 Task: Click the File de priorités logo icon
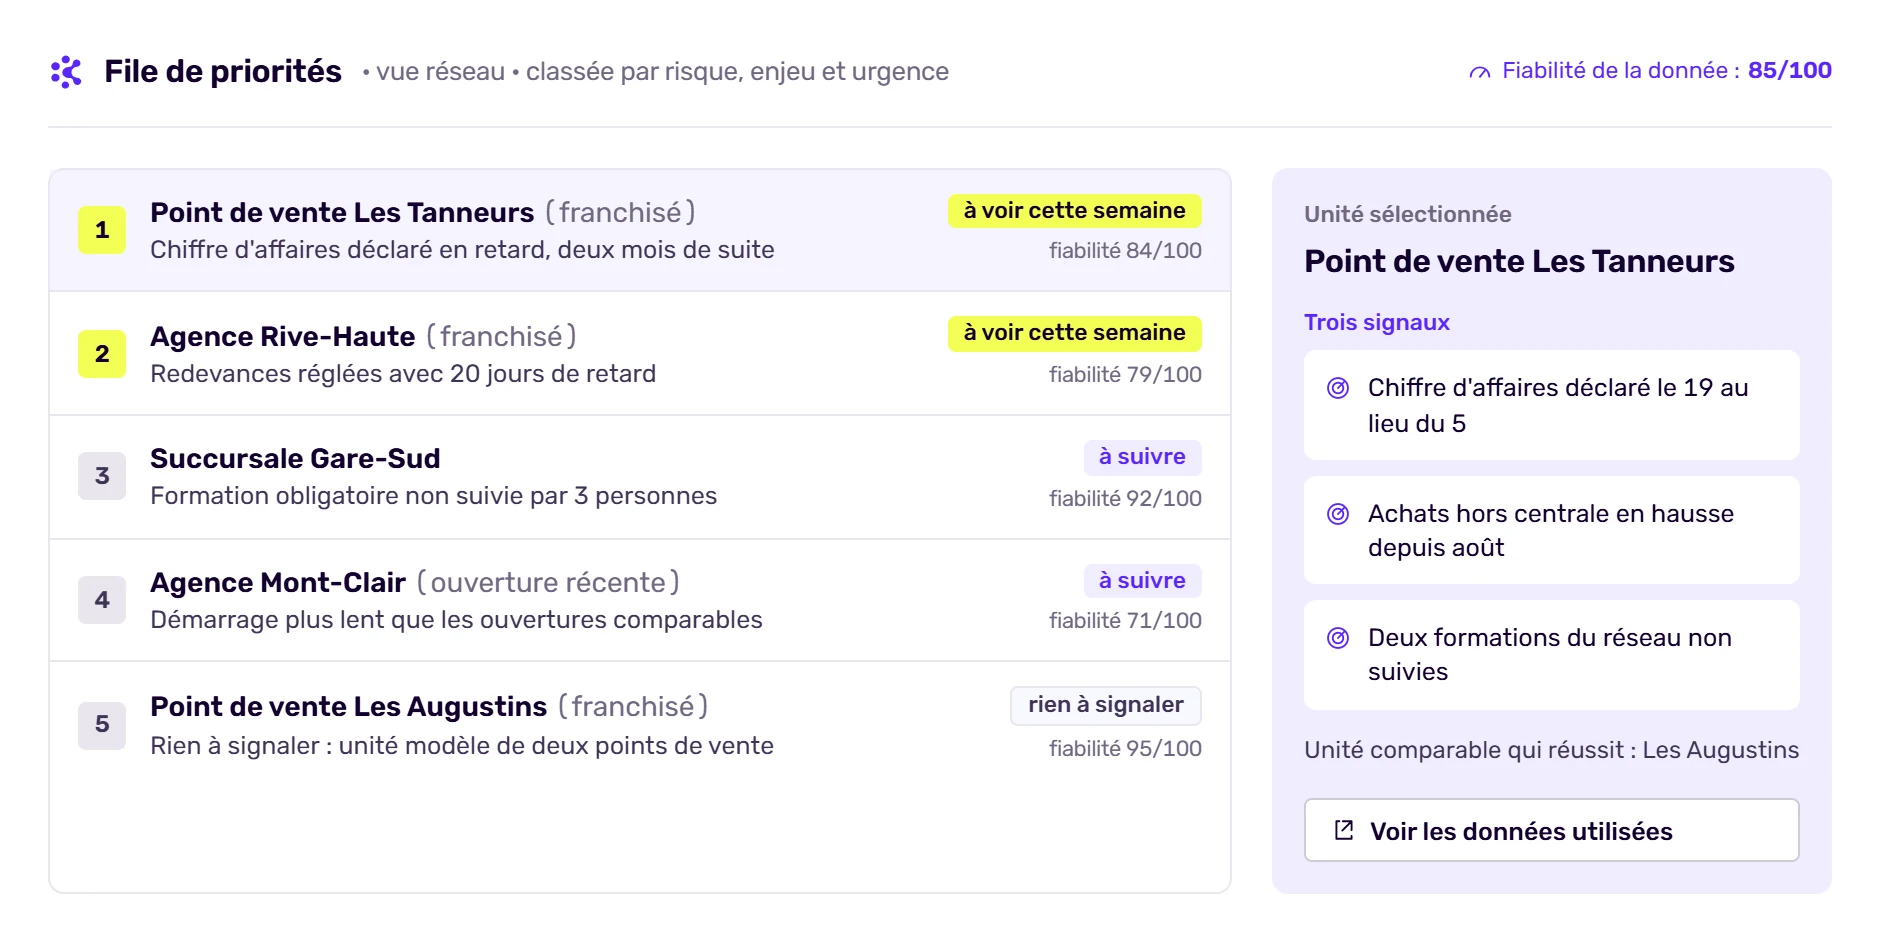[66, 72]
